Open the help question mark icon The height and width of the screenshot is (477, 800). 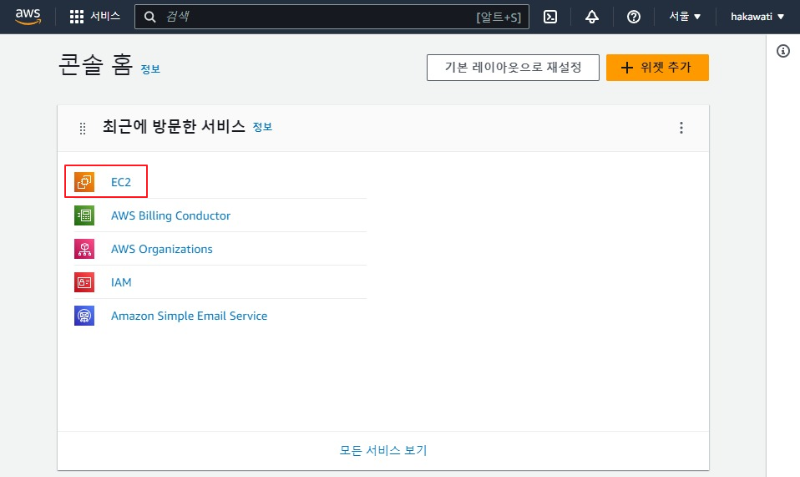(x=634, y=17)
